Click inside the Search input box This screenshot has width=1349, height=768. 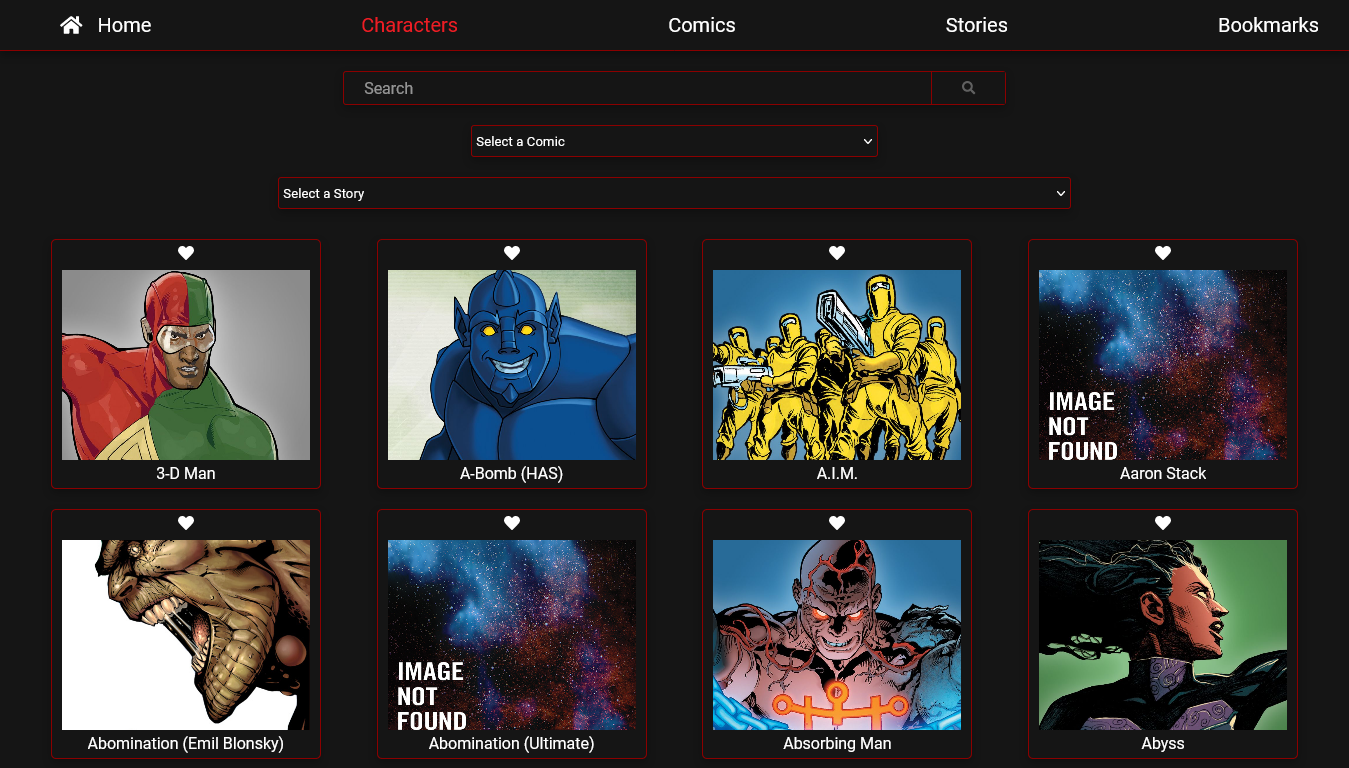[x=636, y=88]
